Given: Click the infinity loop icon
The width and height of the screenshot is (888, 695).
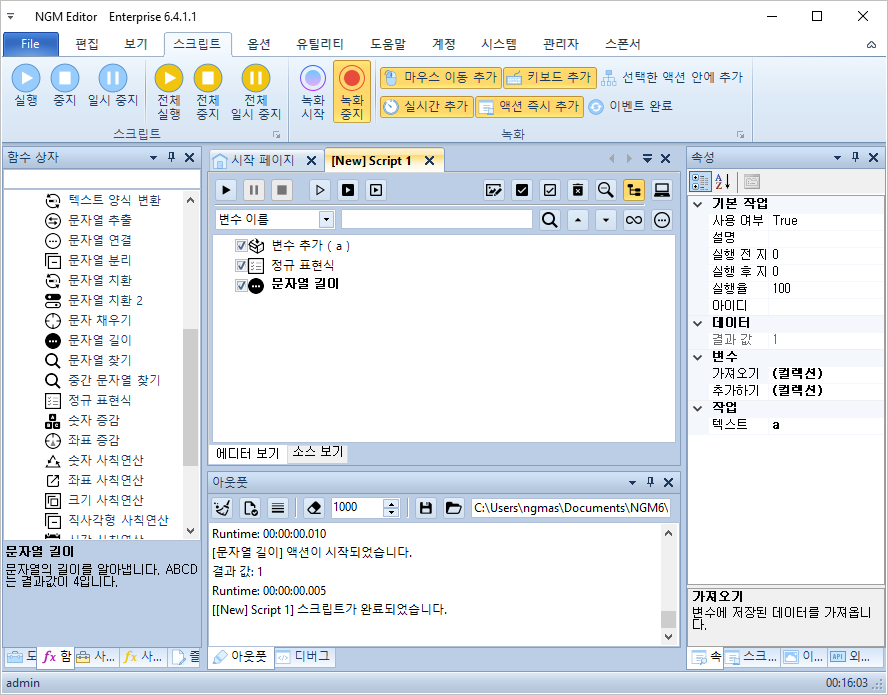Looking at the screenshot, I should click(x=634, y=220).
